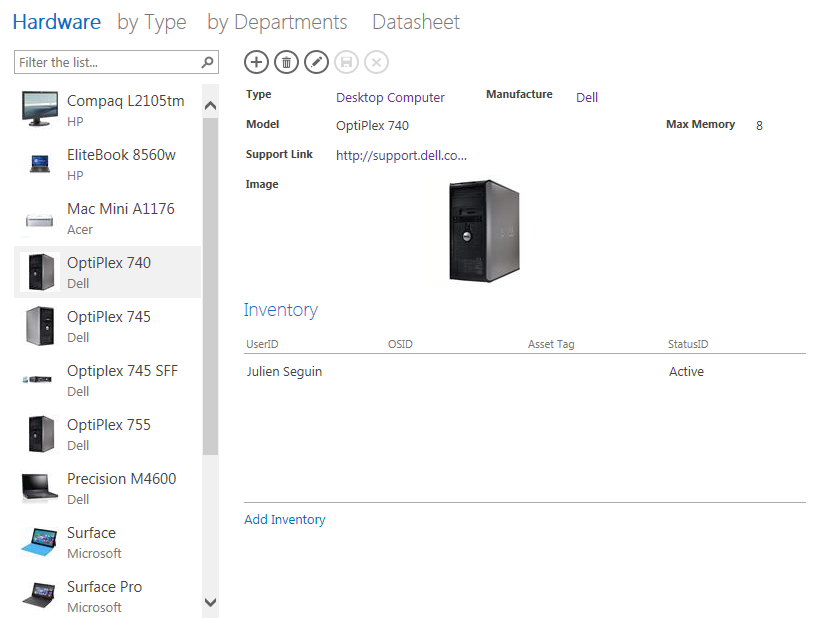823x618 pixels.
Task: Open the support.dell.com support link
Action: (x=402, y=155)
